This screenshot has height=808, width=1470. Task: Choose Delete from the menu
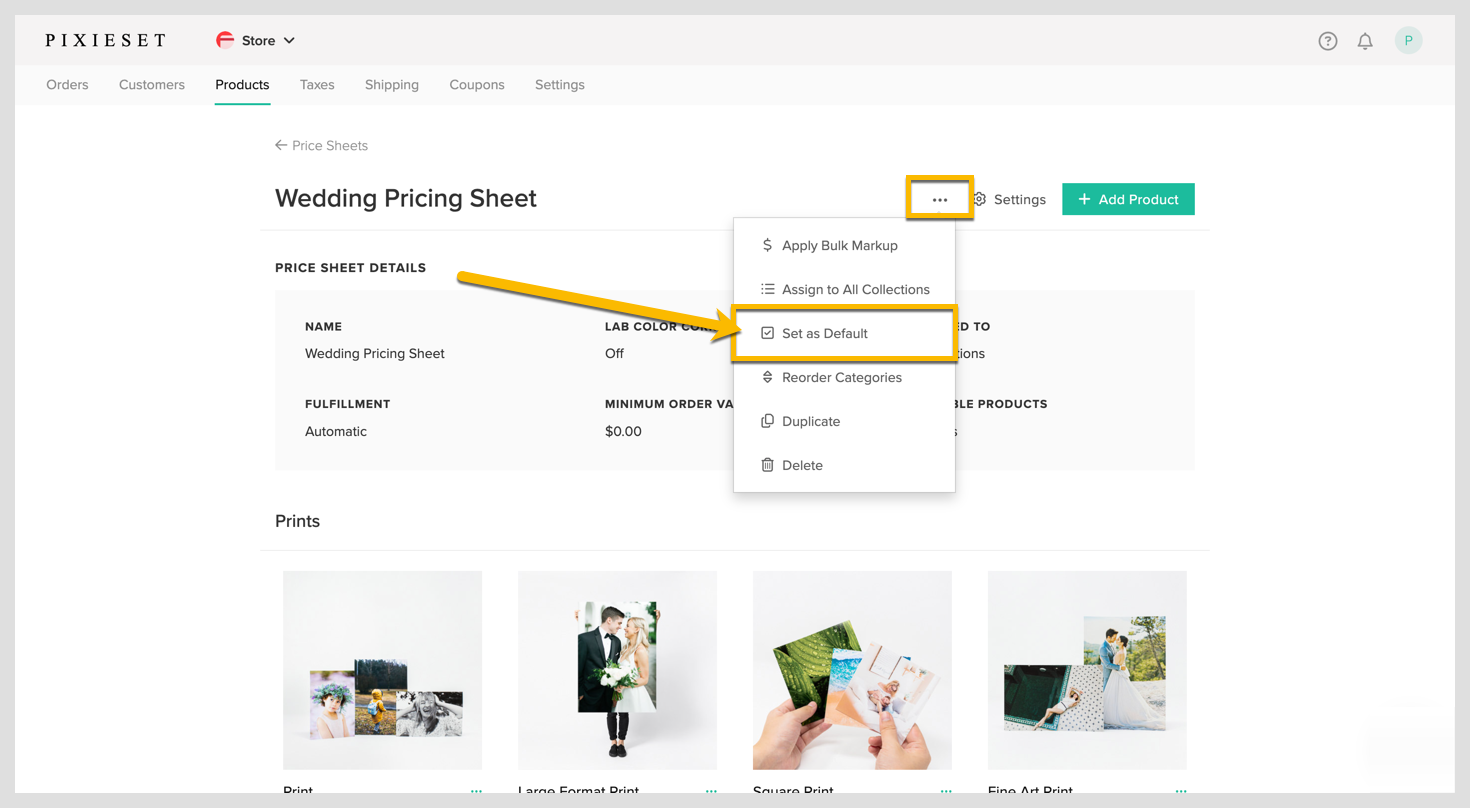[x=844, y=465]
